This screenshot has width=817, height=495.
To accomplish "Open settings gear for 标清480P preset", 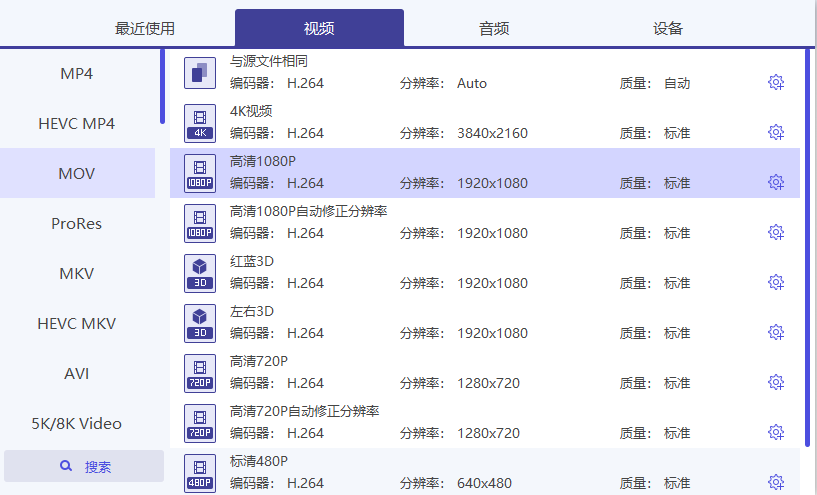I will [x=776, y=482].
